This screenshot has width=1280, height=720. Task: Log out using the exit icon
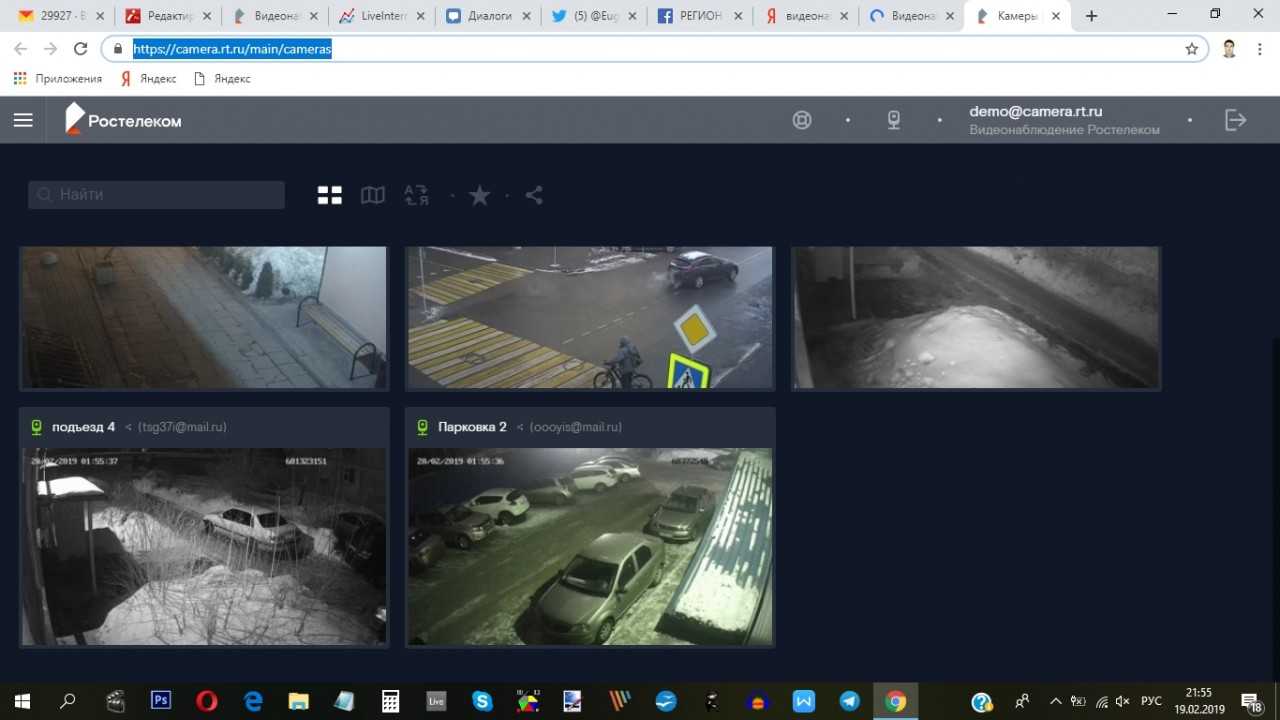coord(1236,120)
